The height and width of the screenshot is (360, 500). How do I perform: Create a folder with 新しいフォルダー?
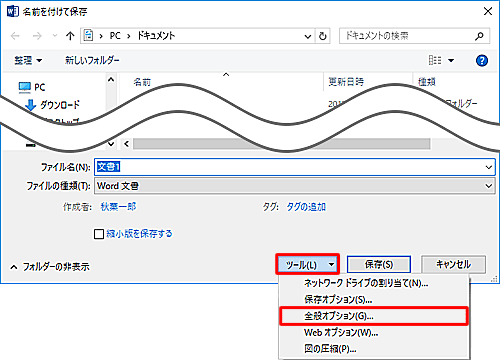(x=92, y=60)
